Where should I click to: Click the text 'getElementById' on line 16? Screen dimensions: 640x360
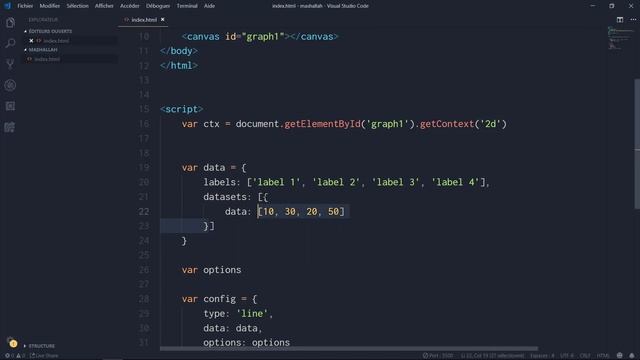322,124
